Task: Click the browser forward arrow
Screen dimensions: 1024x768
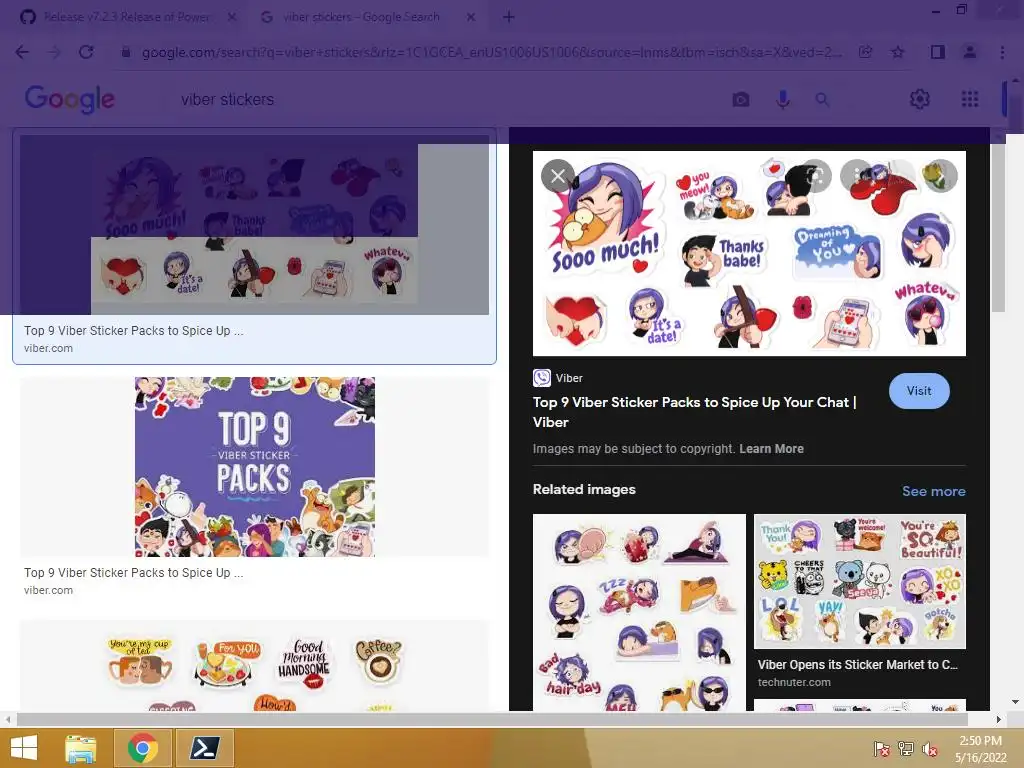Action: click(x=54, y=52)
